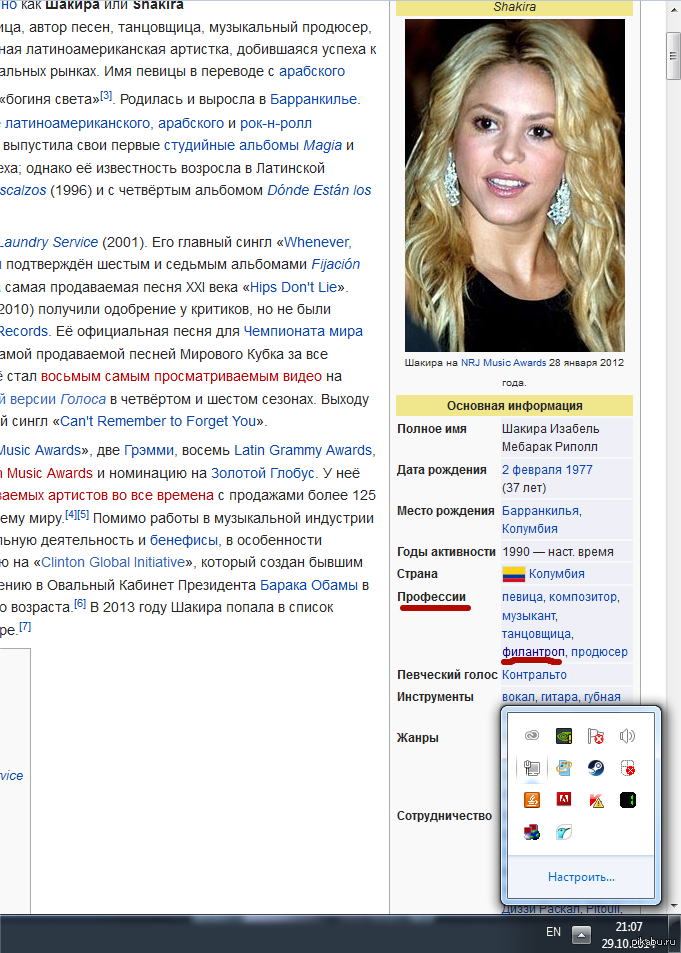This screenshot has width=681, height=953.
Task: Click the orange Java update tray icon
Action: (x=532, y=800)
